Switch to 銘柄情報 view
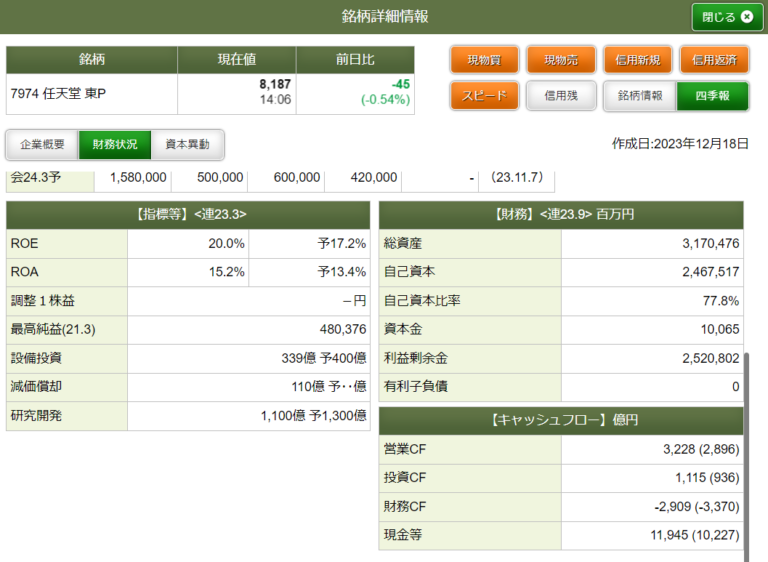 [x=640, y=96]
